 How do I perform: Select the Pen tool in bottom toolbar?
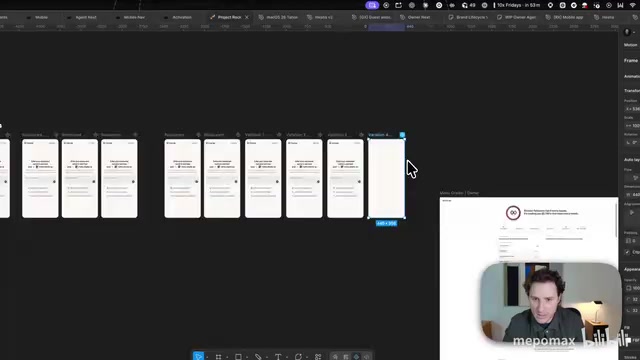coord(258,357)
